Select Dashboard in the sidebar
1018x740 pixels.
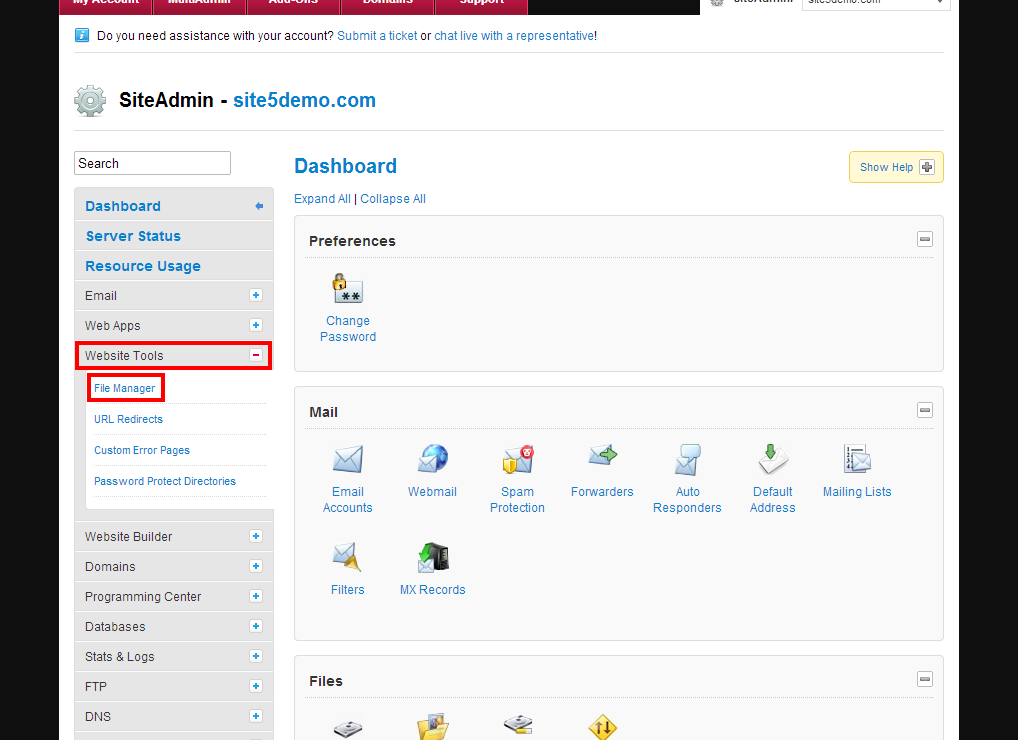(123, 206)
